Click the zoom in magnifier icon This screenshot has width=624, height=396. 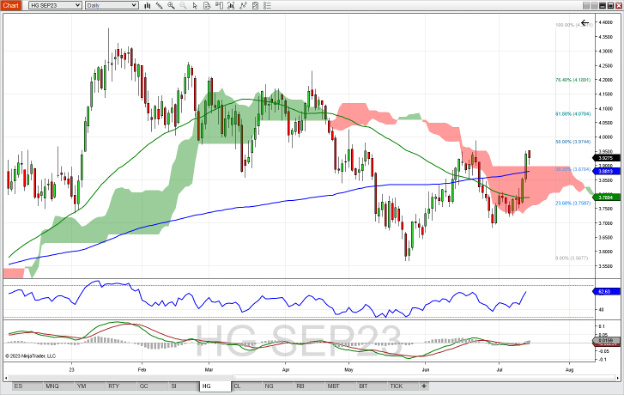coord(171,6)
